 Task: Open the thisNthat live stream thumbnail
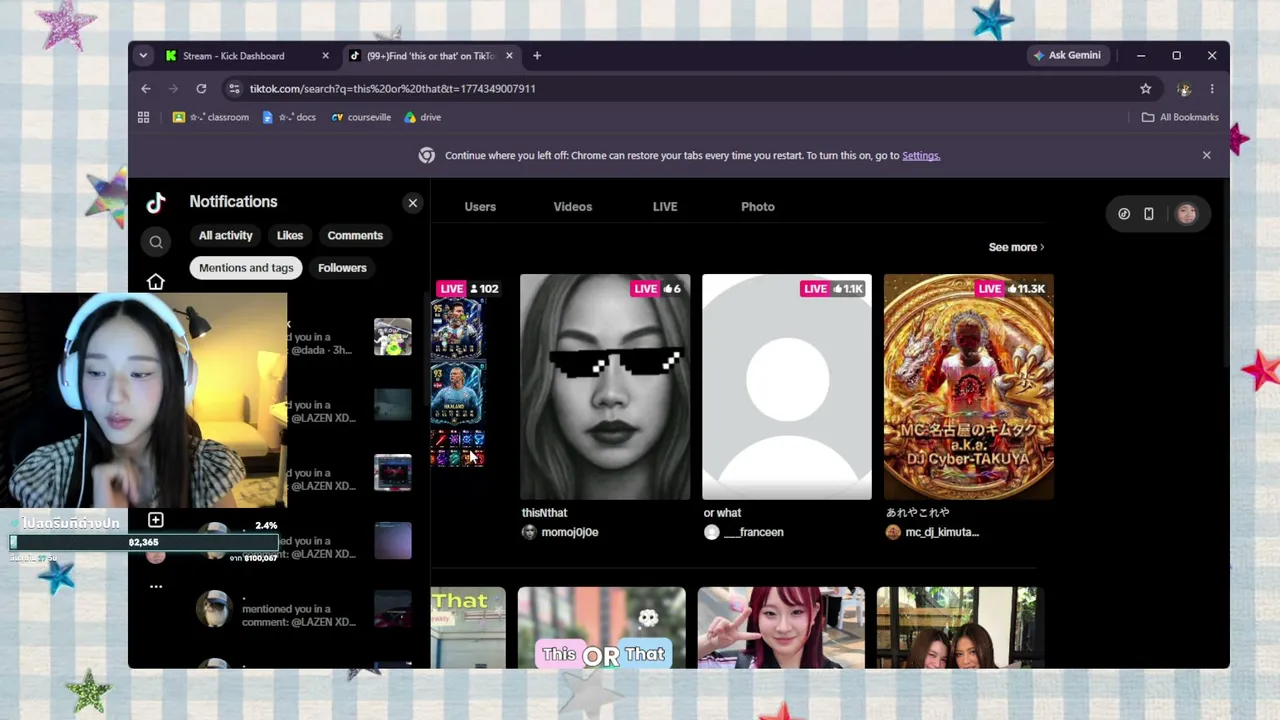(x=605, y=387)
